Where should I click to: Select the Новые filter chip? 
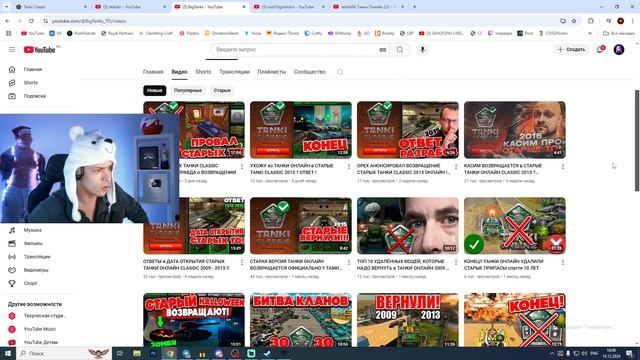point(155,91)
